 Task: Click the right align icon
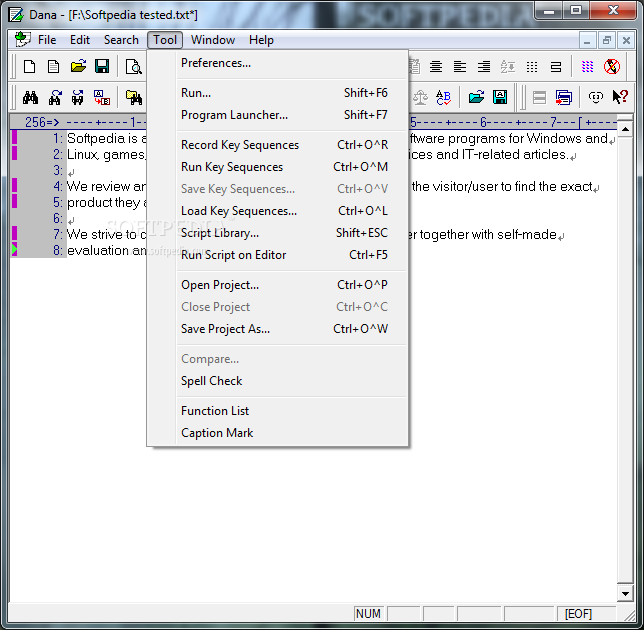484,67
